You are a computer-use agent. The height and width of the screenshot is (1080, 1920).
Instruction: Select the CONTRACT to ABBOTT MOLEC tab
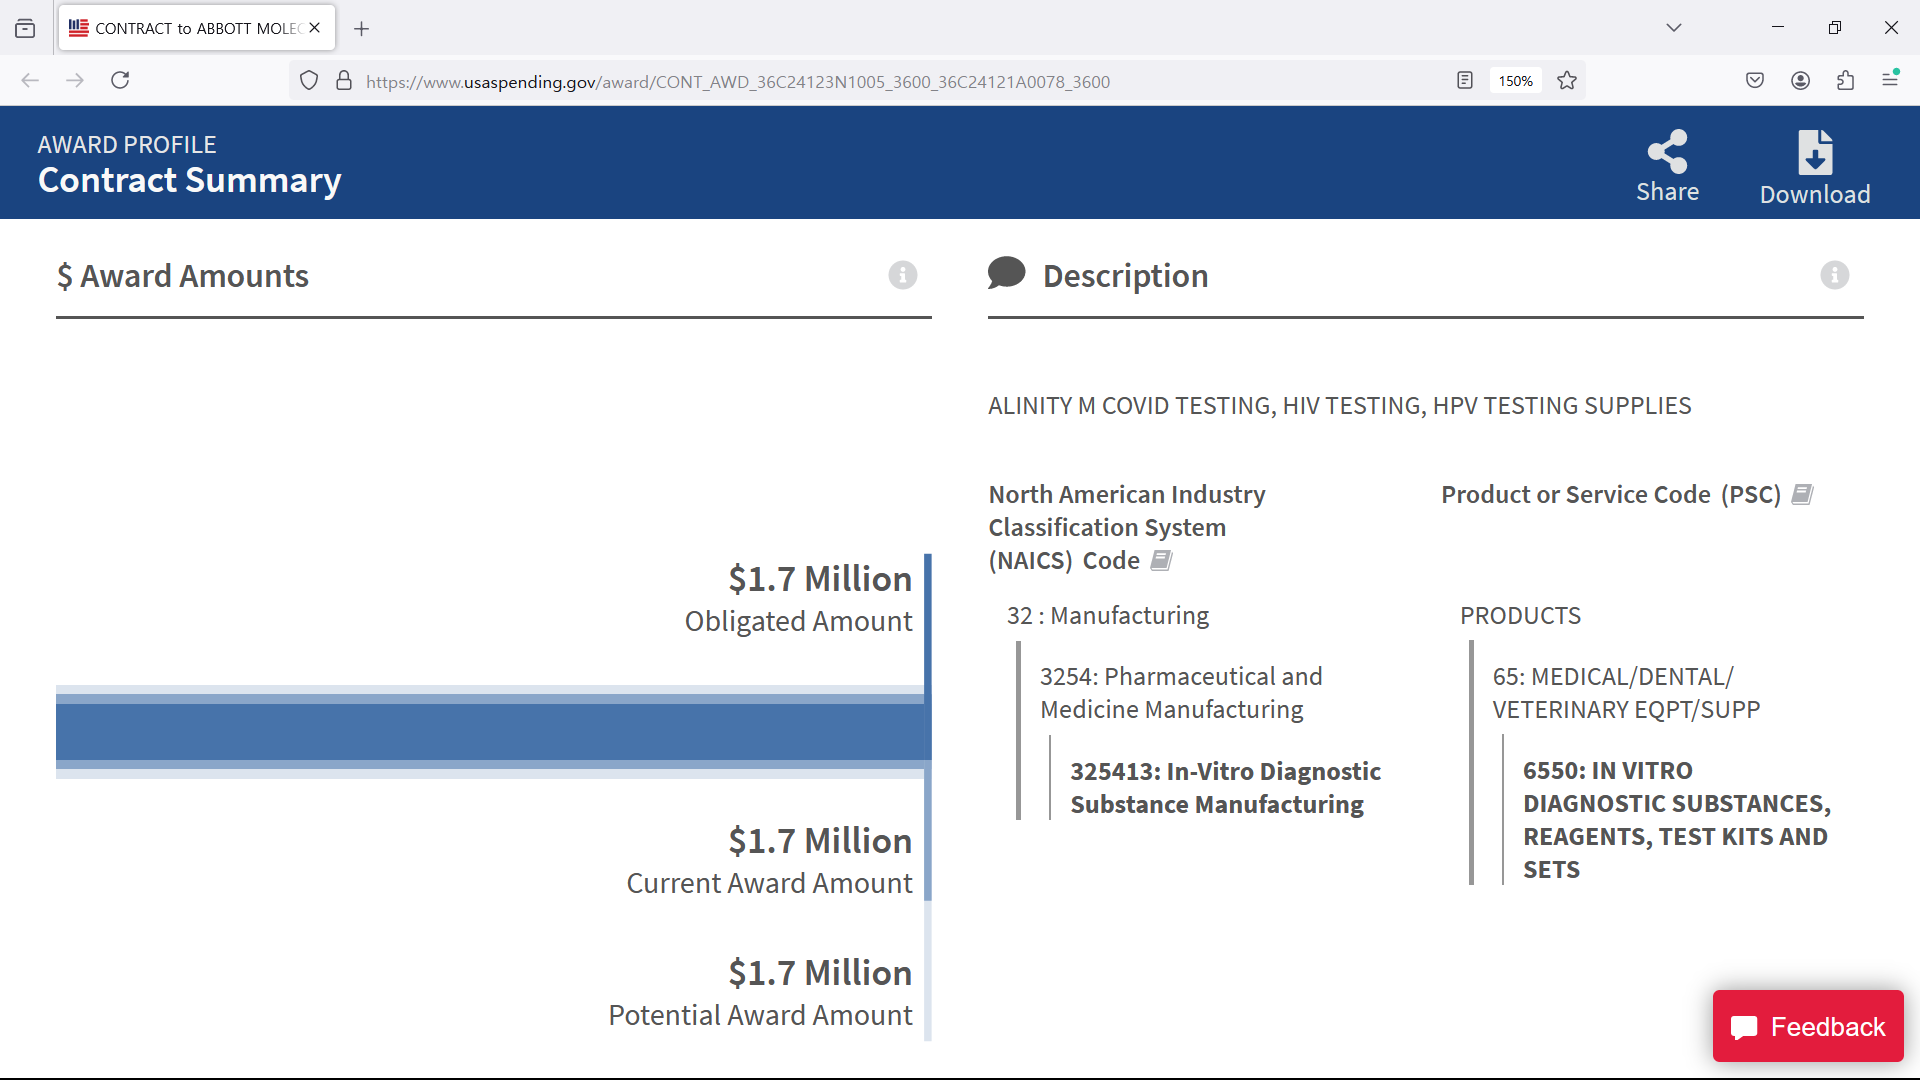[197, 28]
